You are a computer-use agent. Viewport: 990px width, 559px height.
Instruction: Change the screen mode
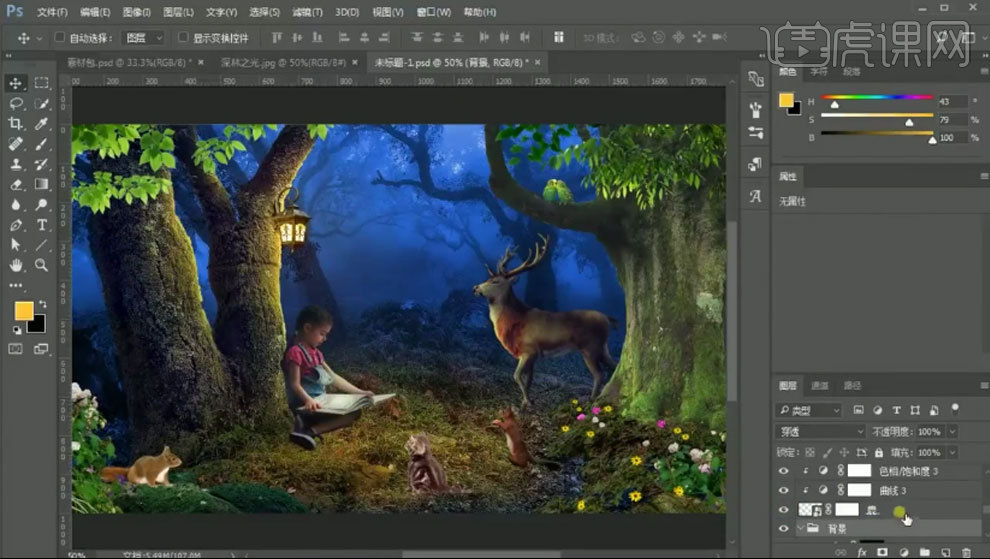click(x=42, y=349)
